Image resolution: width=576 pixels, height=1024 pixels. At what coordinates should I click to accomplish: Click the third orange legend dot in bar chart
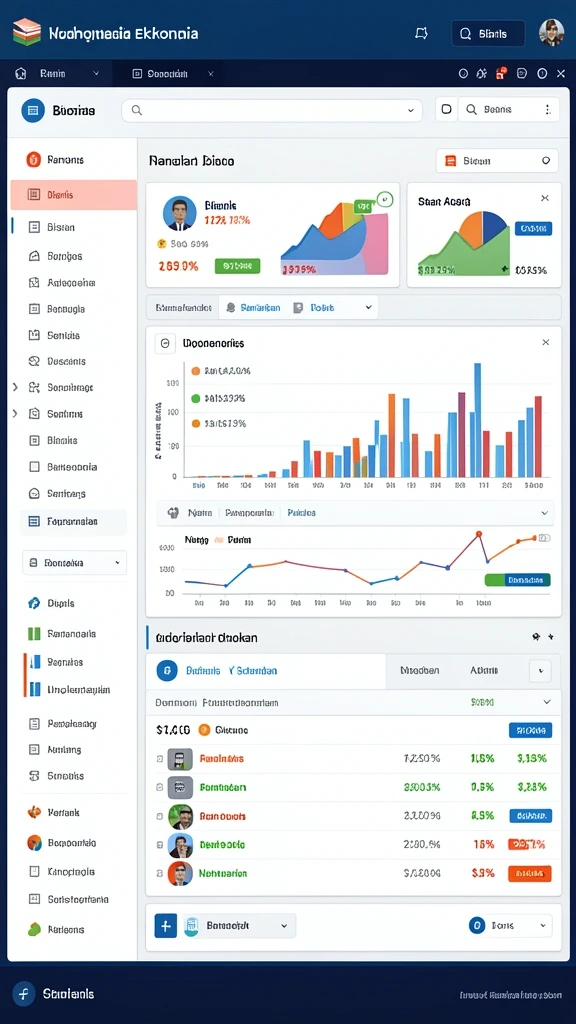click(x=195, y=423)
